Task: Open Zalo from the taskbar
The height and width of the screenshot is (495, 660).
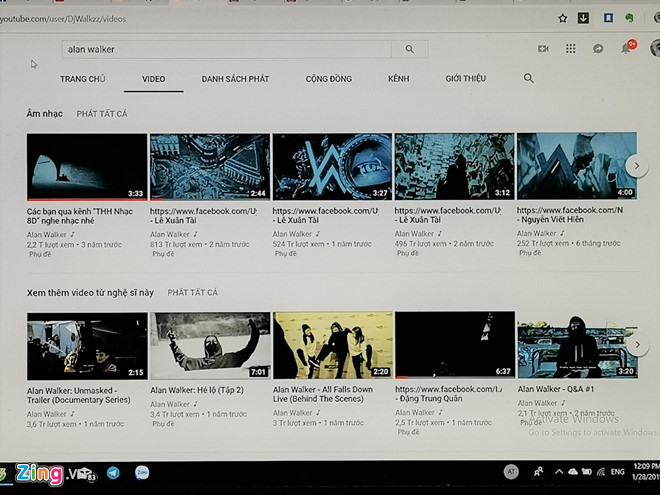Action: pyautogui.click(x=142, y=473)
